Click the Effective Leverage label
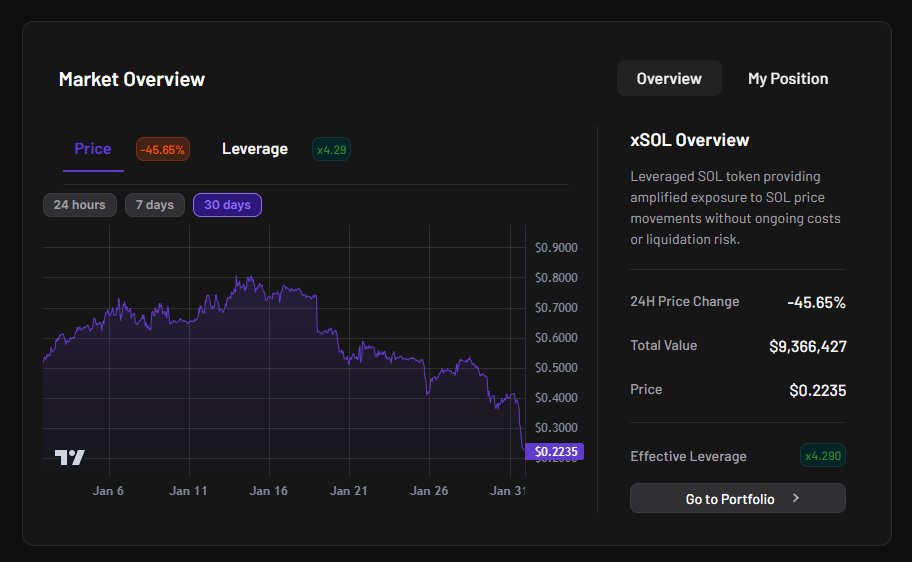The width and height of the screenshot is (912, 562). point(689,457)
